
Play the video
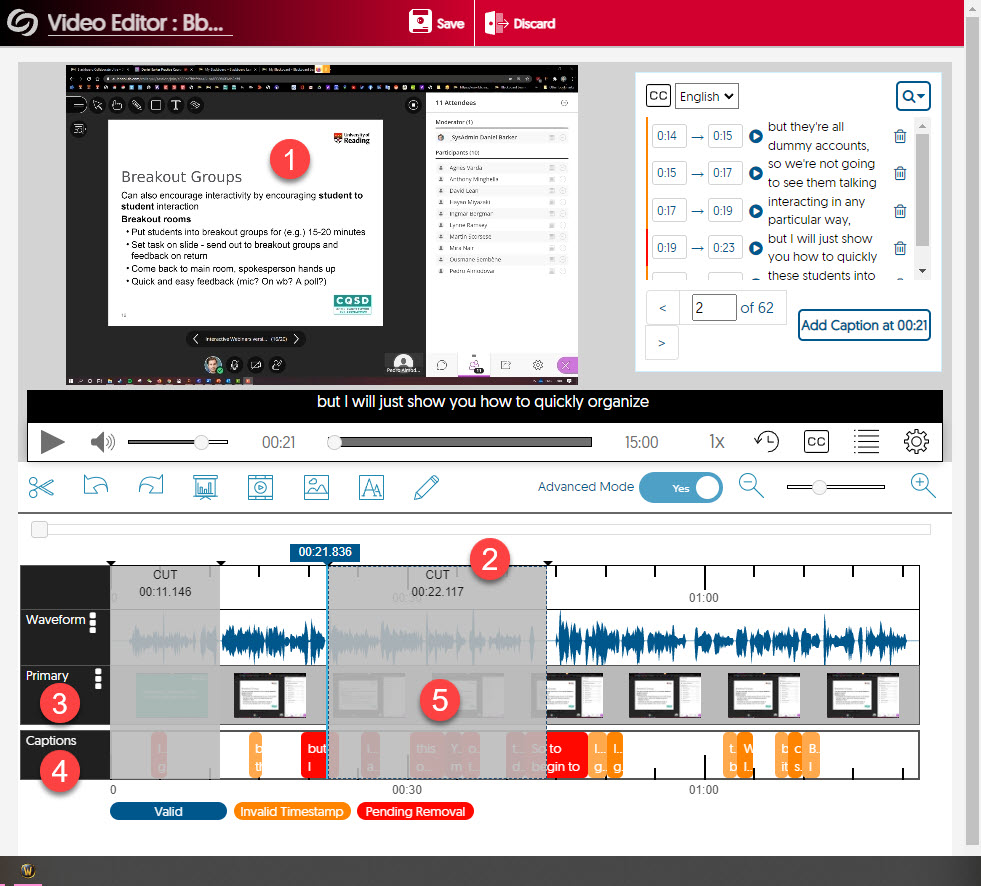pos(52,442)
